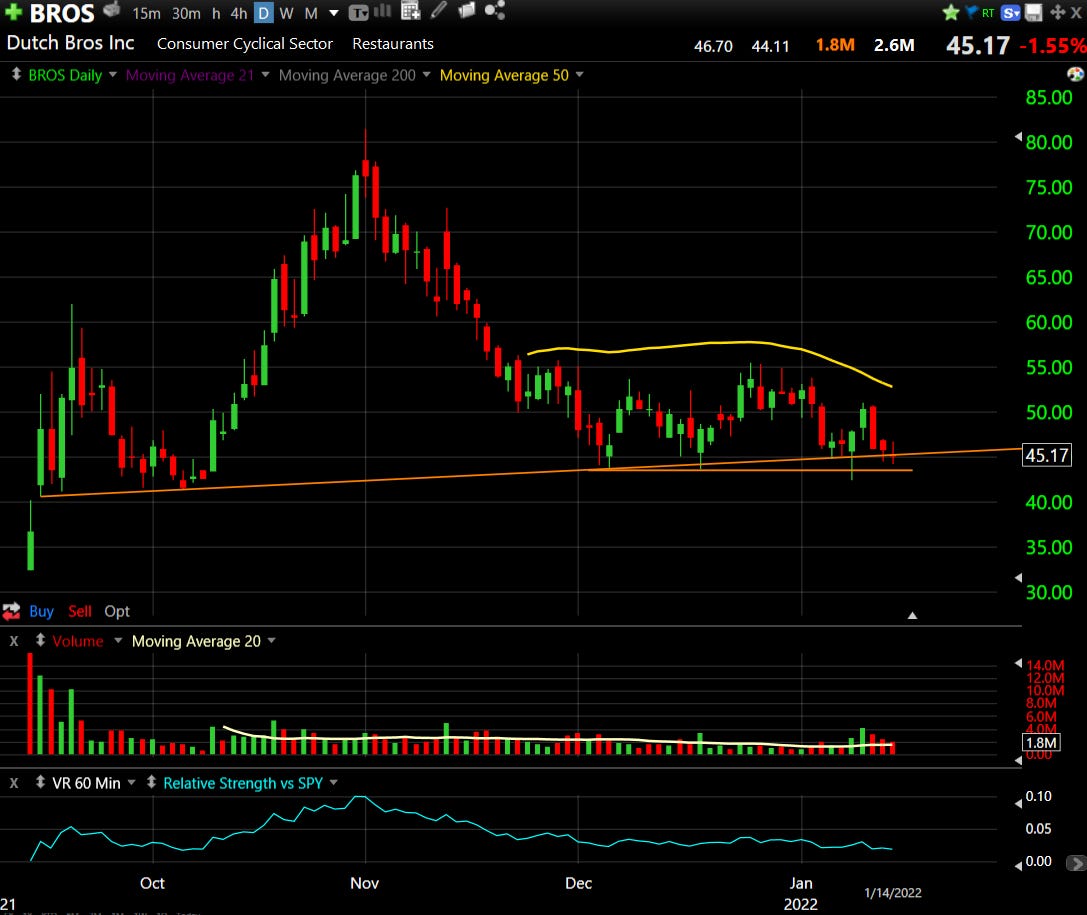Screen dimensions: 1087x915
Task: Open the chart folders icon
Action: 467,10
